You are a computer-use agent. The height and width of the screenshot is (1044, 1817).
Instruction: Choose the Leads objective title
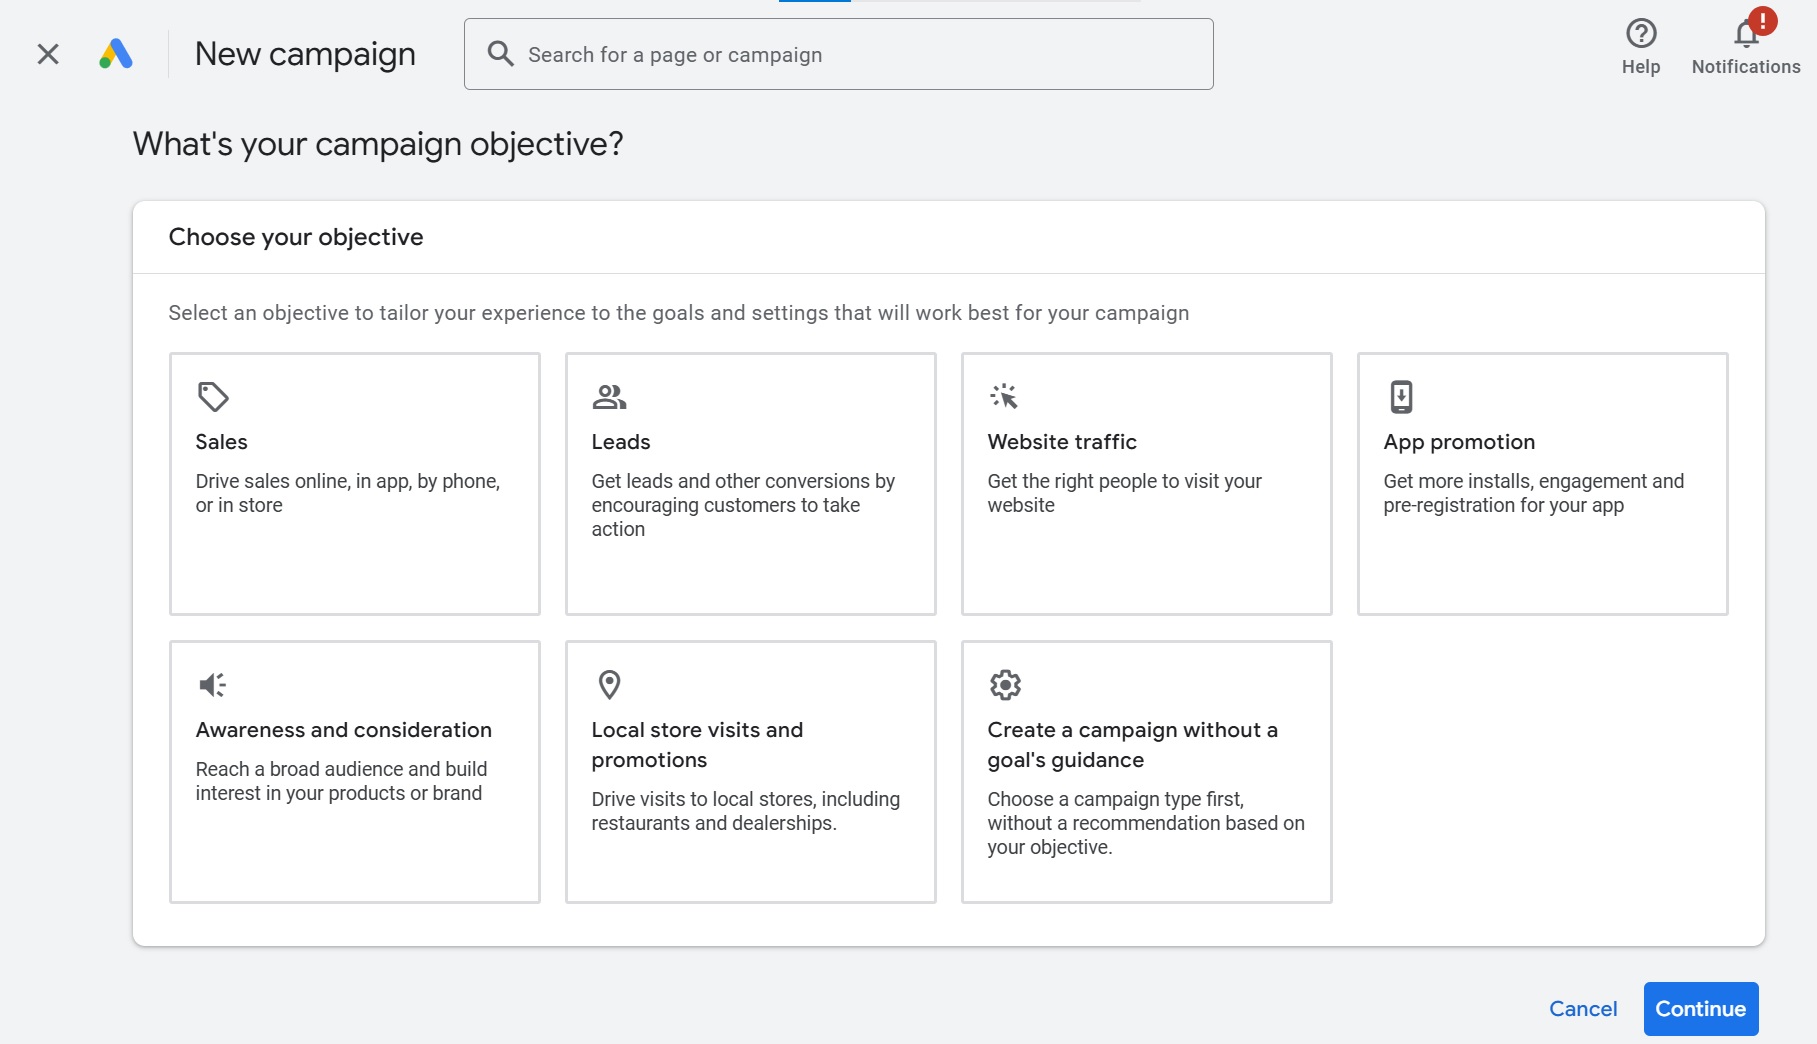[x=620, y=442]
